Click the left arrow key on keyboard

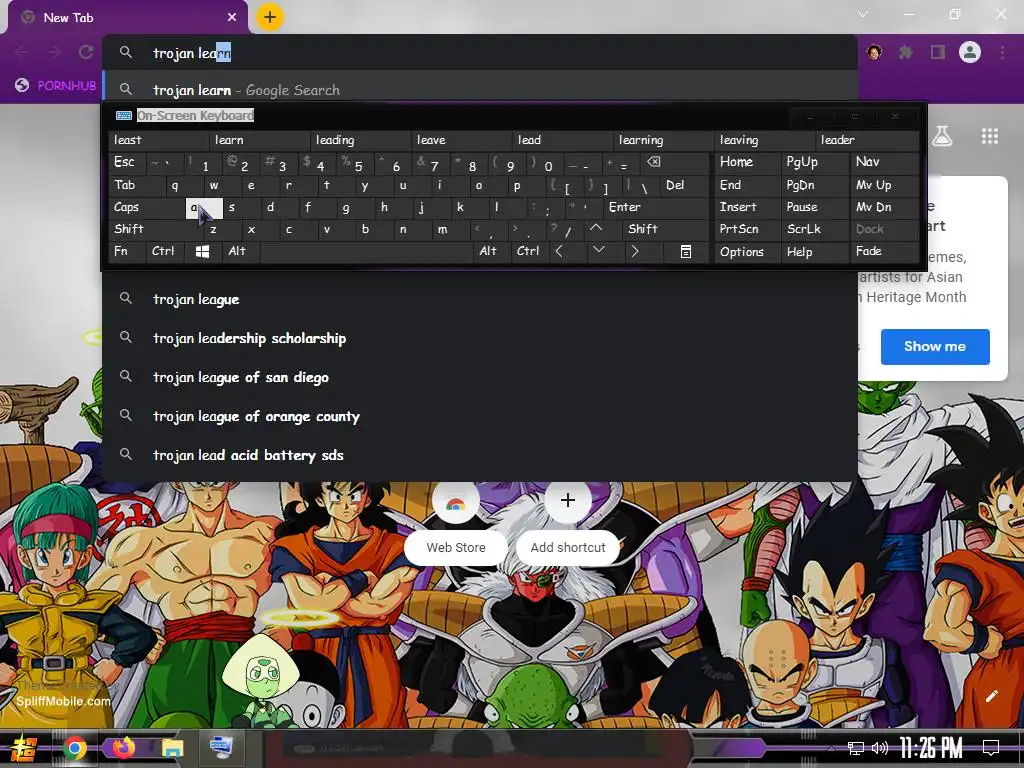(559, 251)
